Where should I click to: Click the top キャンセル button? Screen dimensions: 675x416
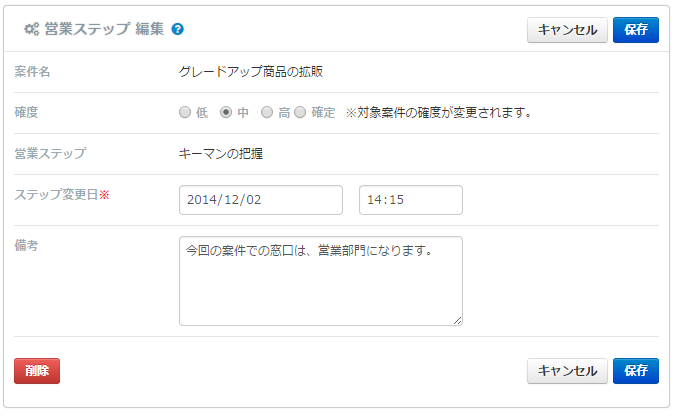click(x=567, y=30)
